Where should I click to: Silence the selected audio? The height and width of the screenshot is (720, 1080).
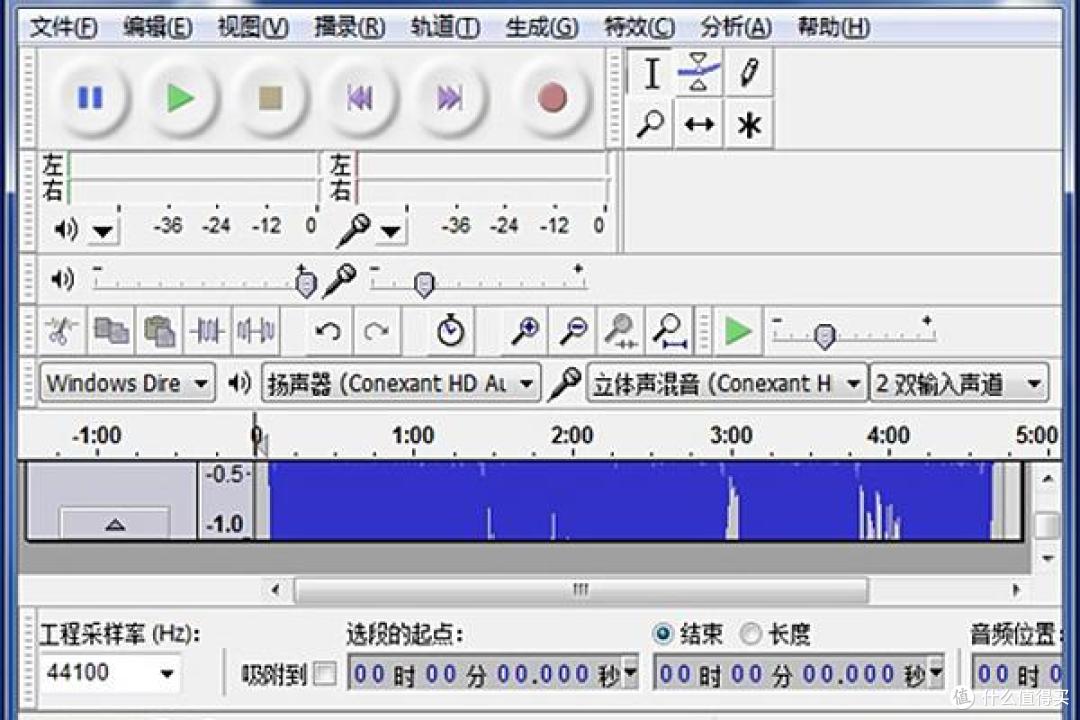point(256,331)
